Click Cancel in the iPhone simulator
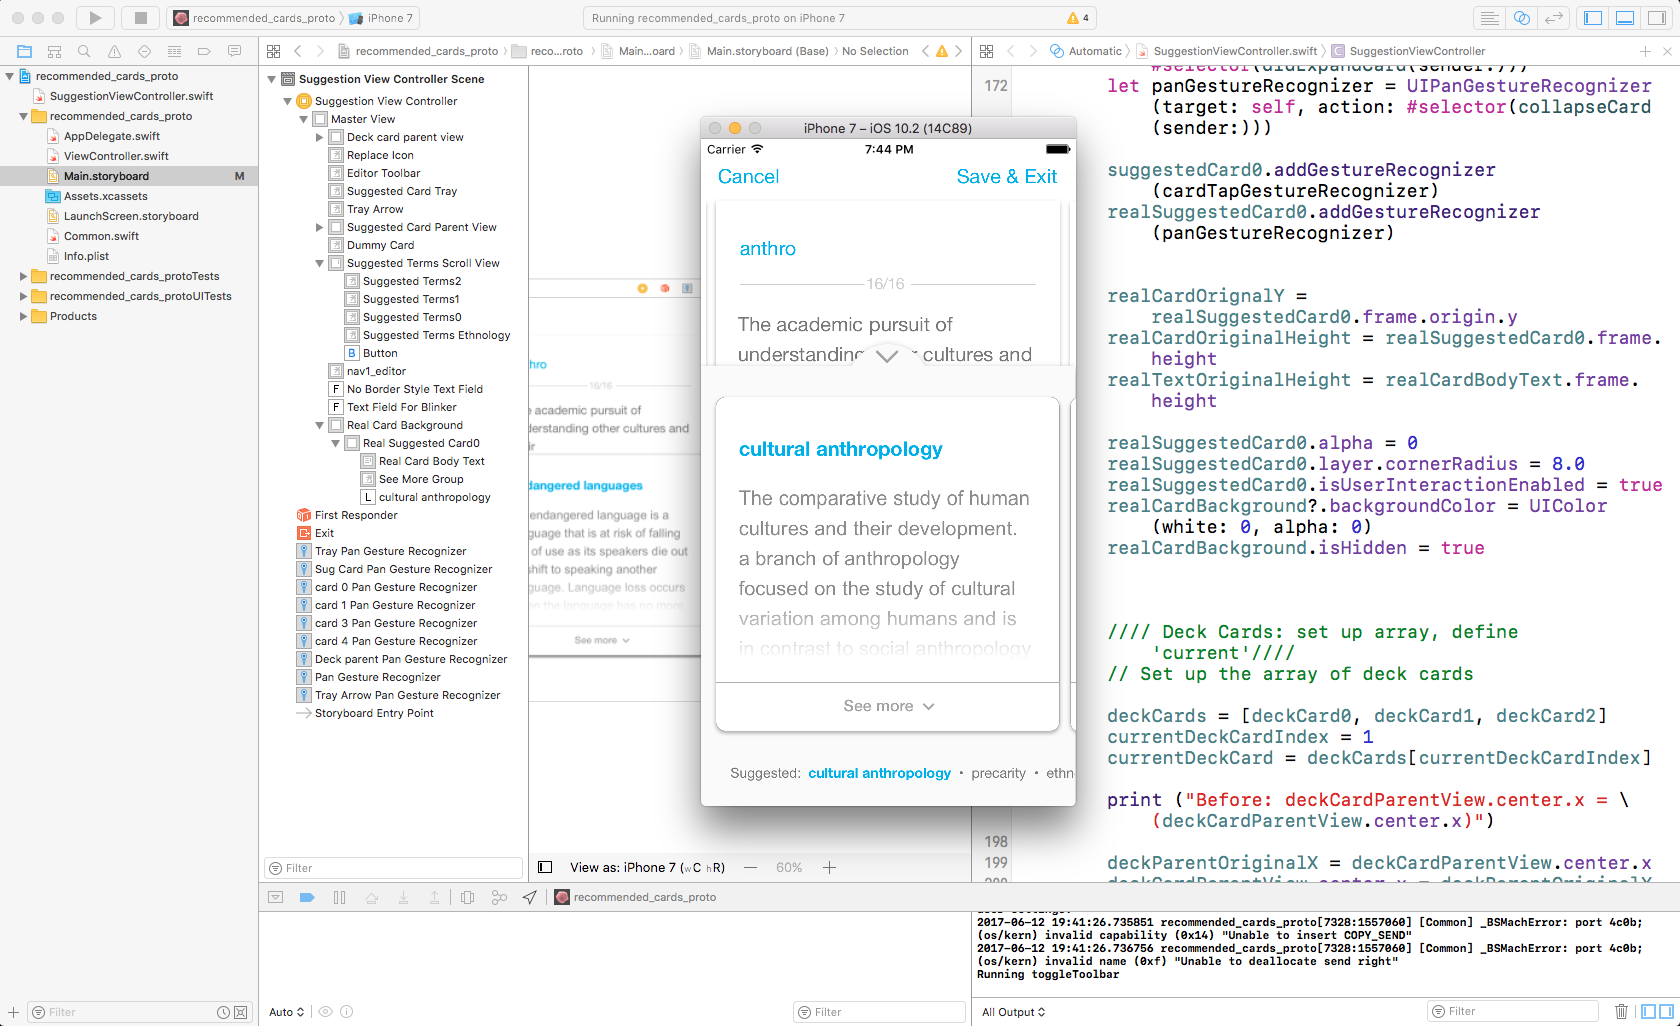The image size is (1680, 1026). coord(748,176)
